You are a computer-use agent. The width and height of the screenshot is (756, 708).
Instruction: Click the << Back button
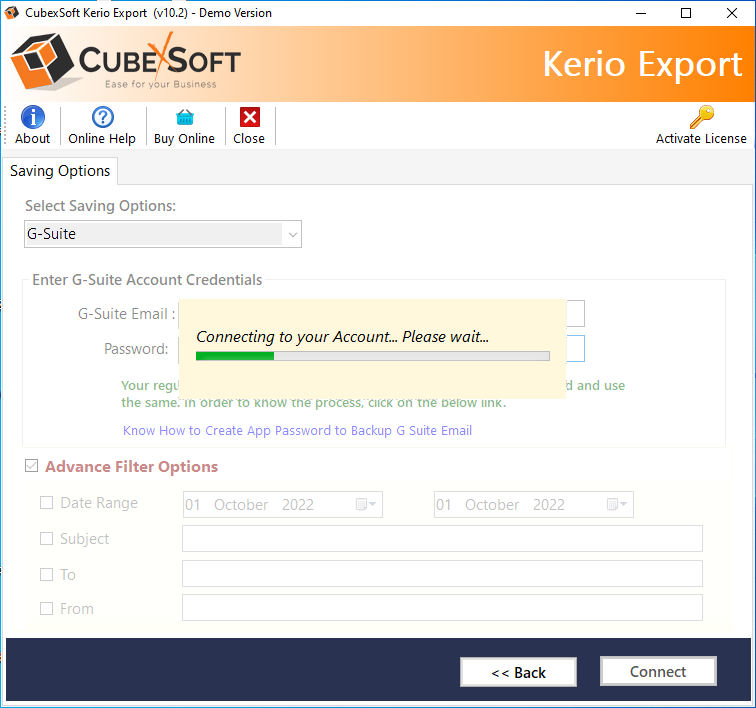[x=518, y=672]
